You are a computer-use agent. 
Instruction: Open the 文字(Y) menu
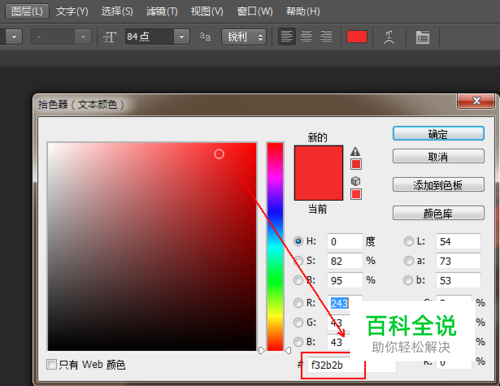(72, 11)
